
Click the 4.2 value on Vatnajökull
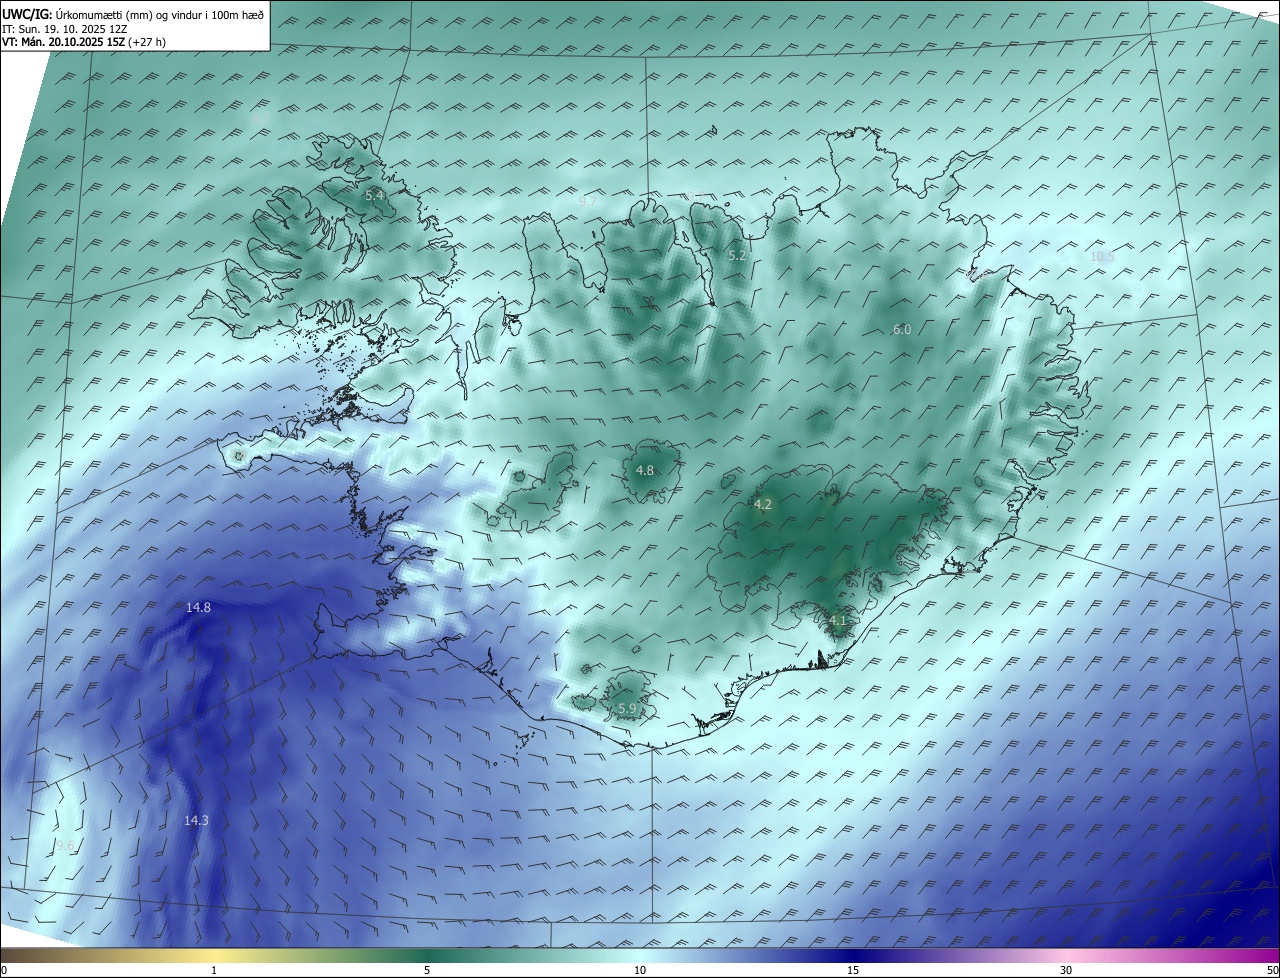(762, 505)
